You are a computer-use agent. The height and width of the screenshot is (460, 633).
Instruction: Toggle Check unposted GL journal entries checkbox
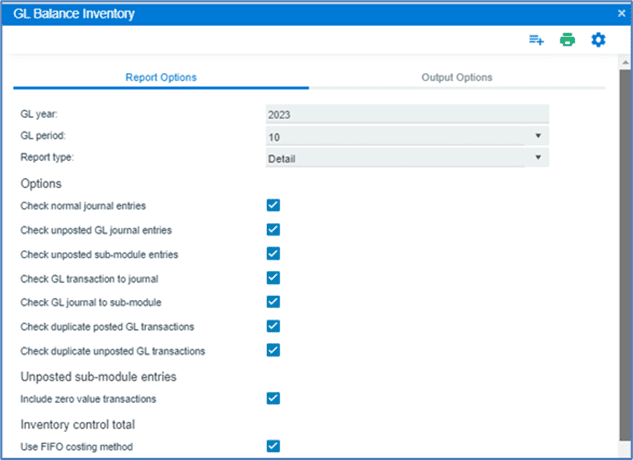tap(273, 230)
